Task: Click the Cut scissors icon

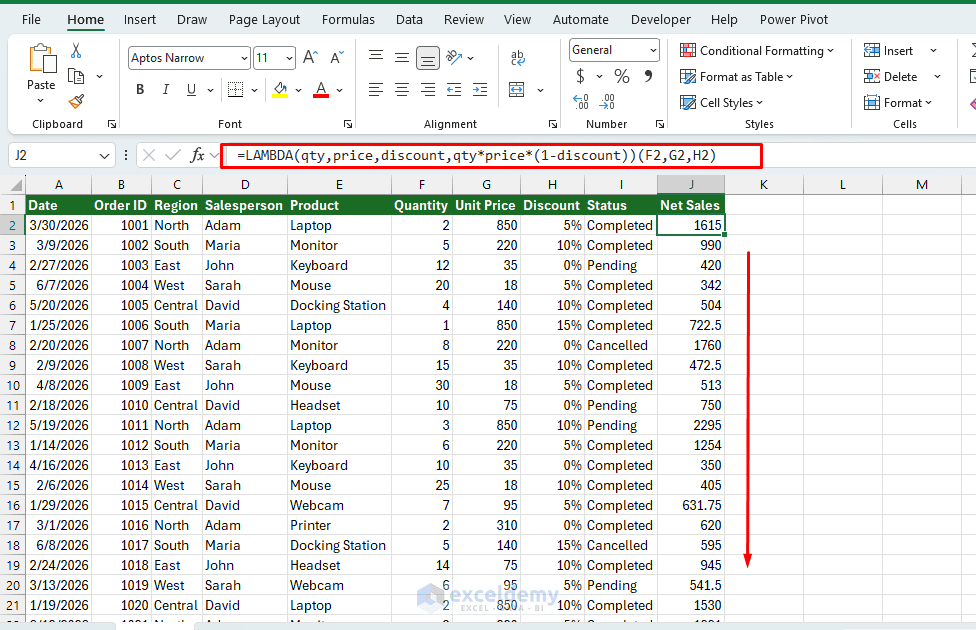Action: tap(76, 50)
